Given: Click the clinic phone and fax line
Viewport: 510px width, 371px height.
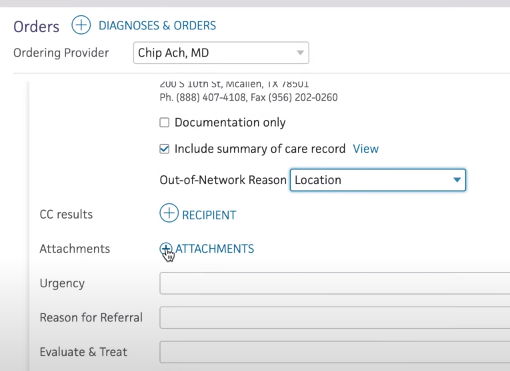Looking at the screenshot, I should tap(248, 97).
